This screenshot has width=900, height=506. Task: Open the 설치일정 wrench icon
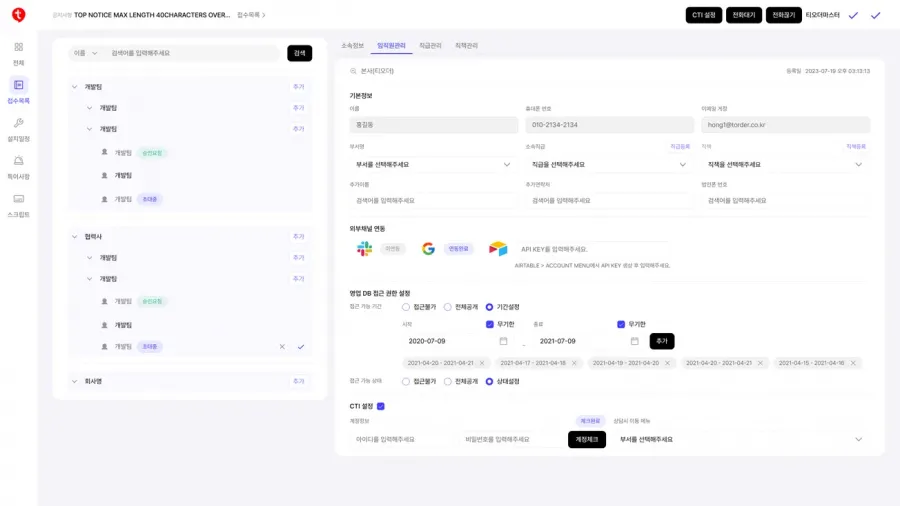pyautogui.click(x=18, y=123)
